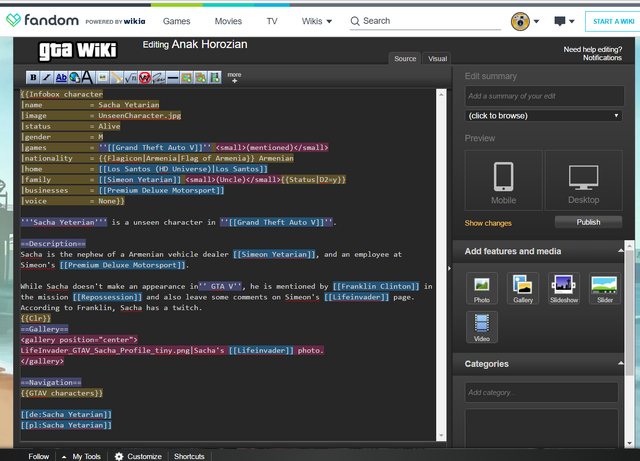This screenshot has height=461, width=640.
Task: Focus the edit summary input
Action: pos(544,96)
